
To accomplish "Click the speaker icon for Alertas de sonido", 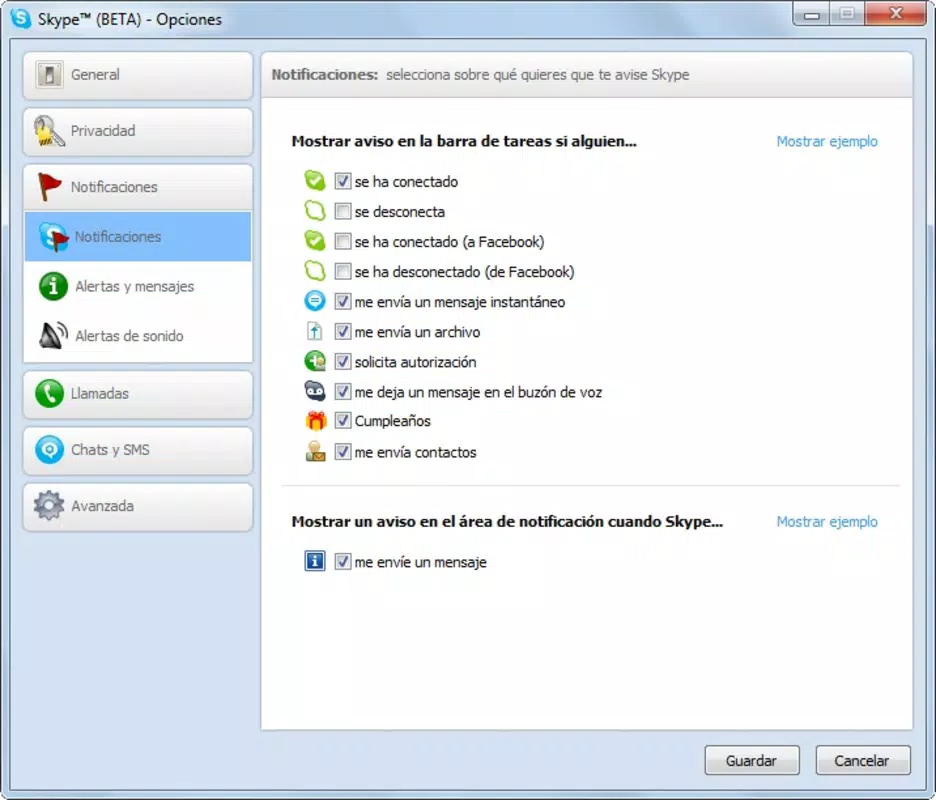I will click(53, 336).
